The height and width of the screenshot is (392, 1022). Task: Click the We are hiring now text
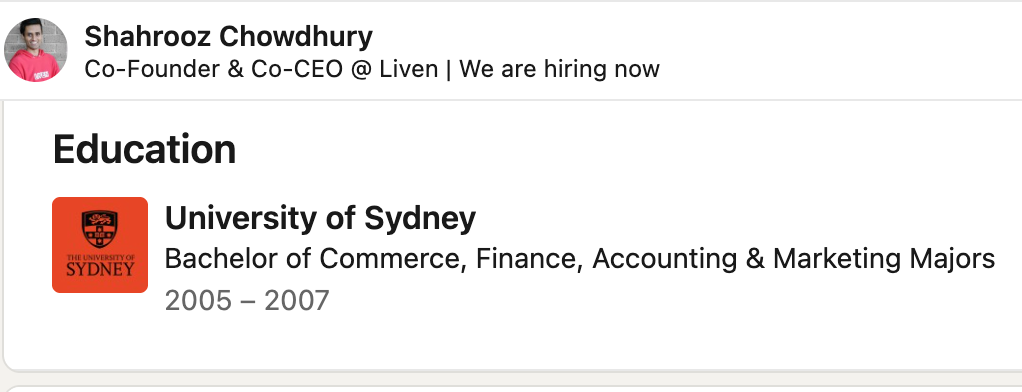coord(559,69)
